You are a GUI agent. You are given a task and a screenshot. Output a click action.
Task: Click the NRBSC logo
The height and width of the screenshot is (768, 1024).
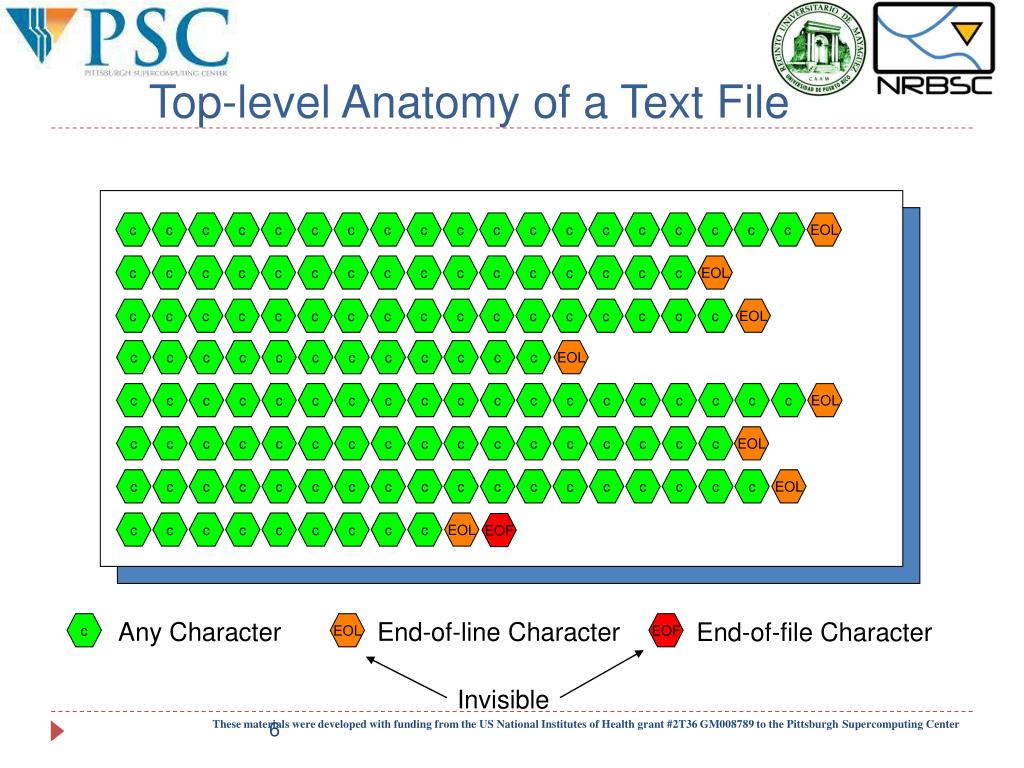[934, 49]
